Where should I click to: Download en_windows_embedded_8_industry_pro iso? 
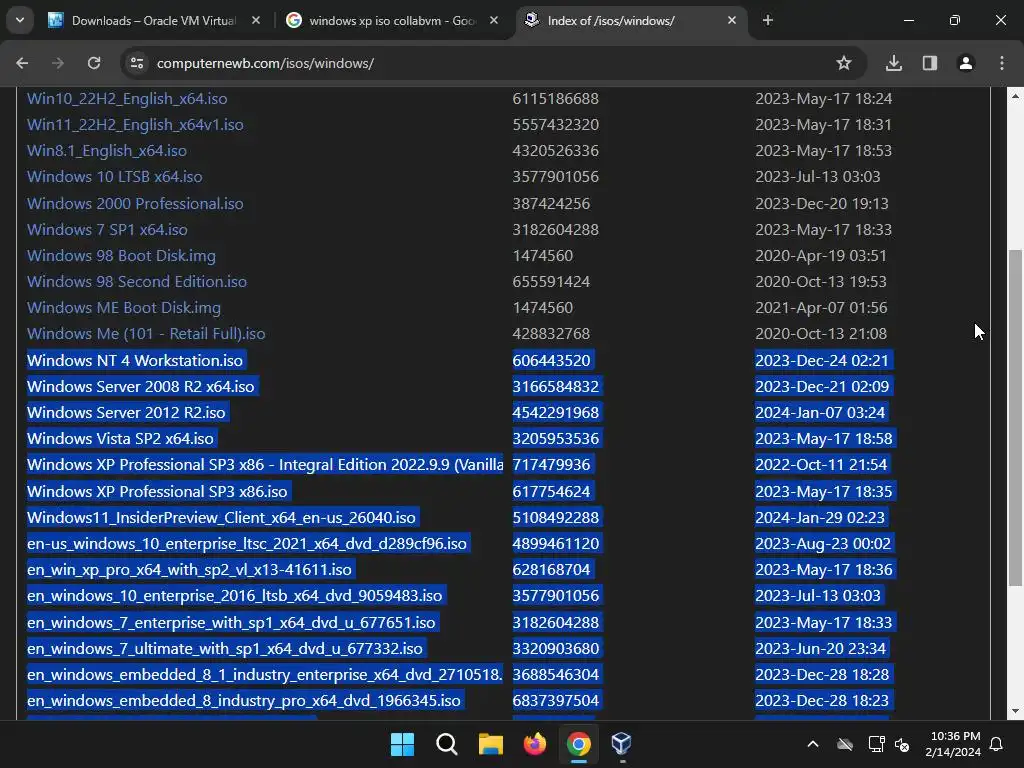[244, 701]
